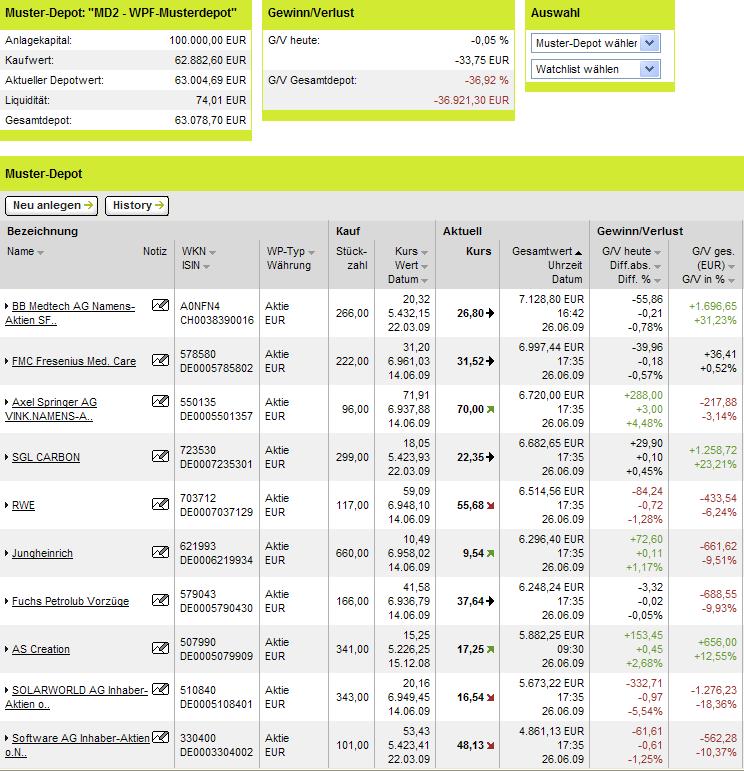744x771 pixels.
Task: Open Software AG Inhaber-Aktien link
Action: coord(77,745)
